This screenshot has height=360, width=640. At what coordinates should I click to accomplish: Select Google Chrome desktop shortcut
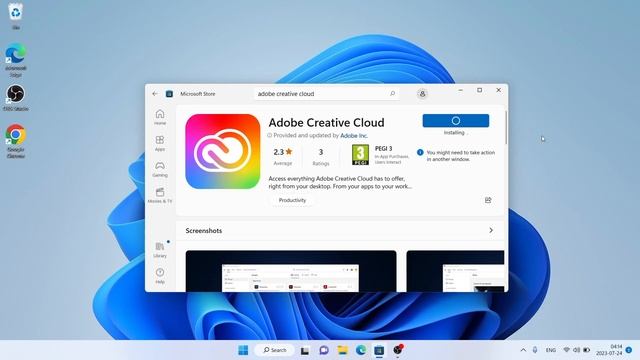point(16,141)
